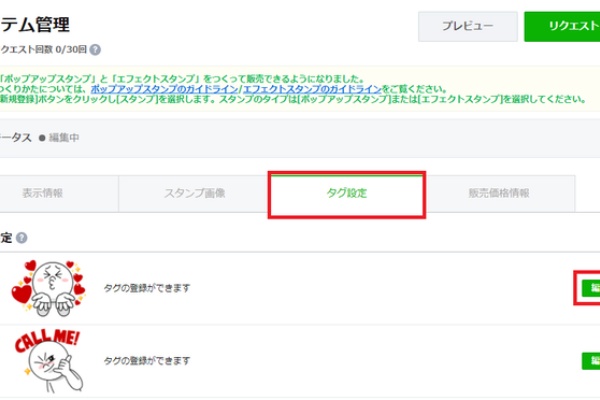Click the 編集中 status text
600x400 pixels.
pyautogui.click(x=64, y=138)
